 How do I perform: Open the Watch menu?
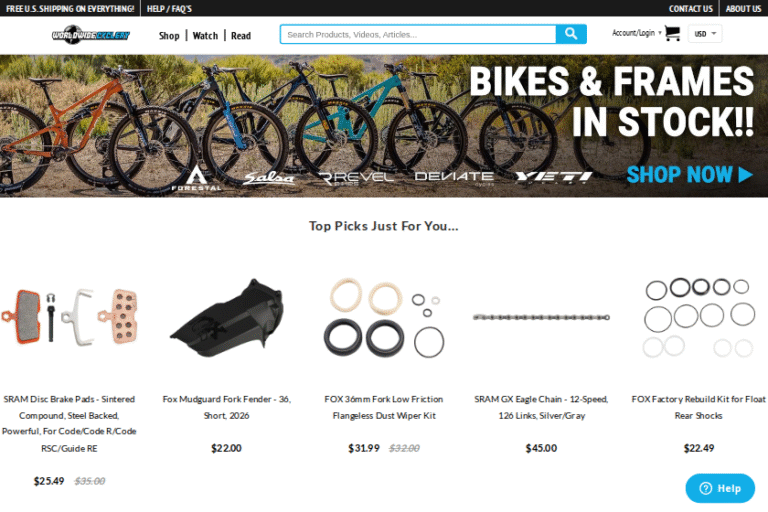(x=205, y=36)
